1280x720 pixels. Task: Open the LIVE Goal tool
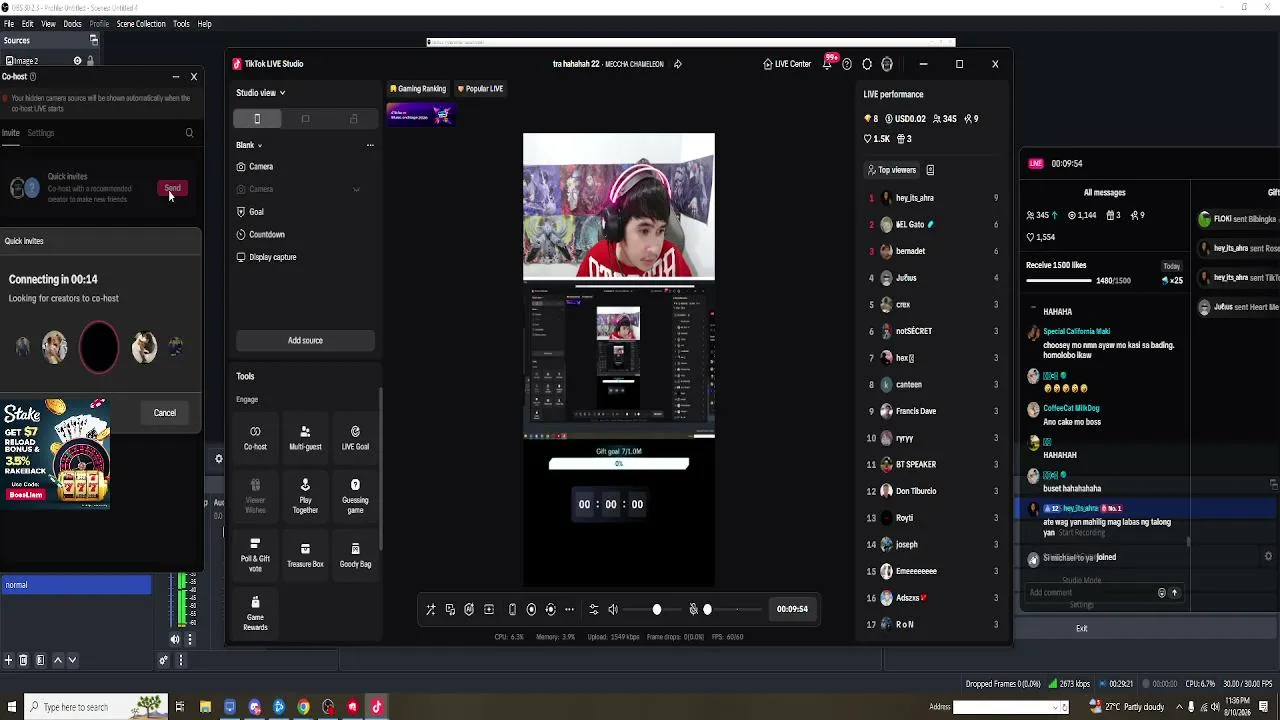(x=355, y=438)
